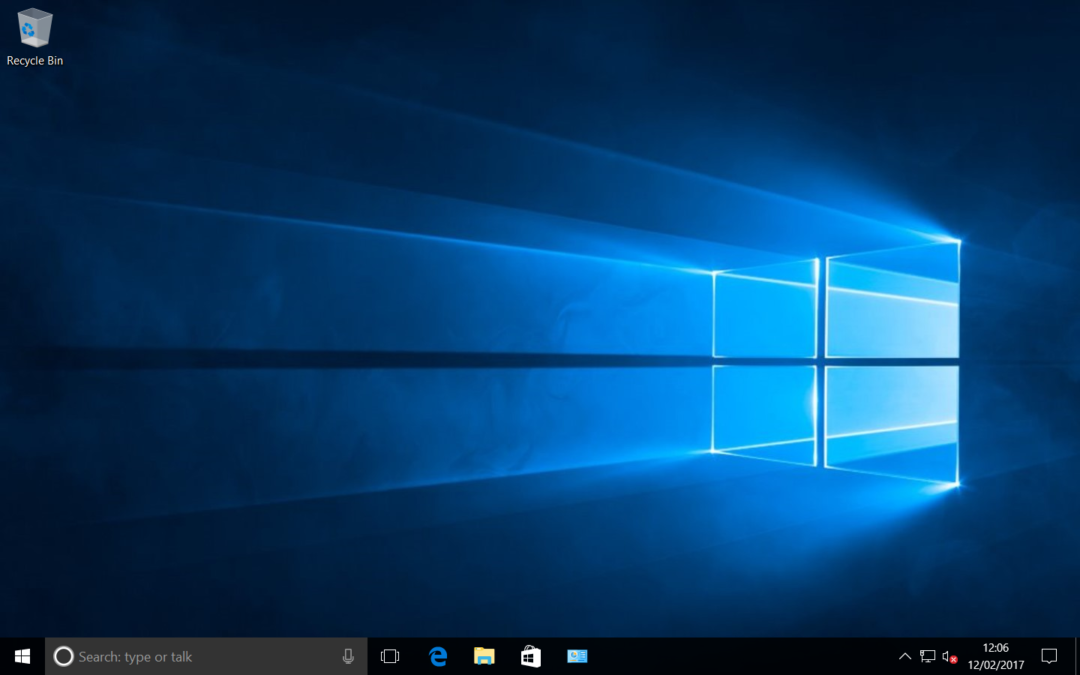Click the date 12/02/2017 in taskbar
The width and height of the screenshot is (1080, 675).
click(995, 664)
